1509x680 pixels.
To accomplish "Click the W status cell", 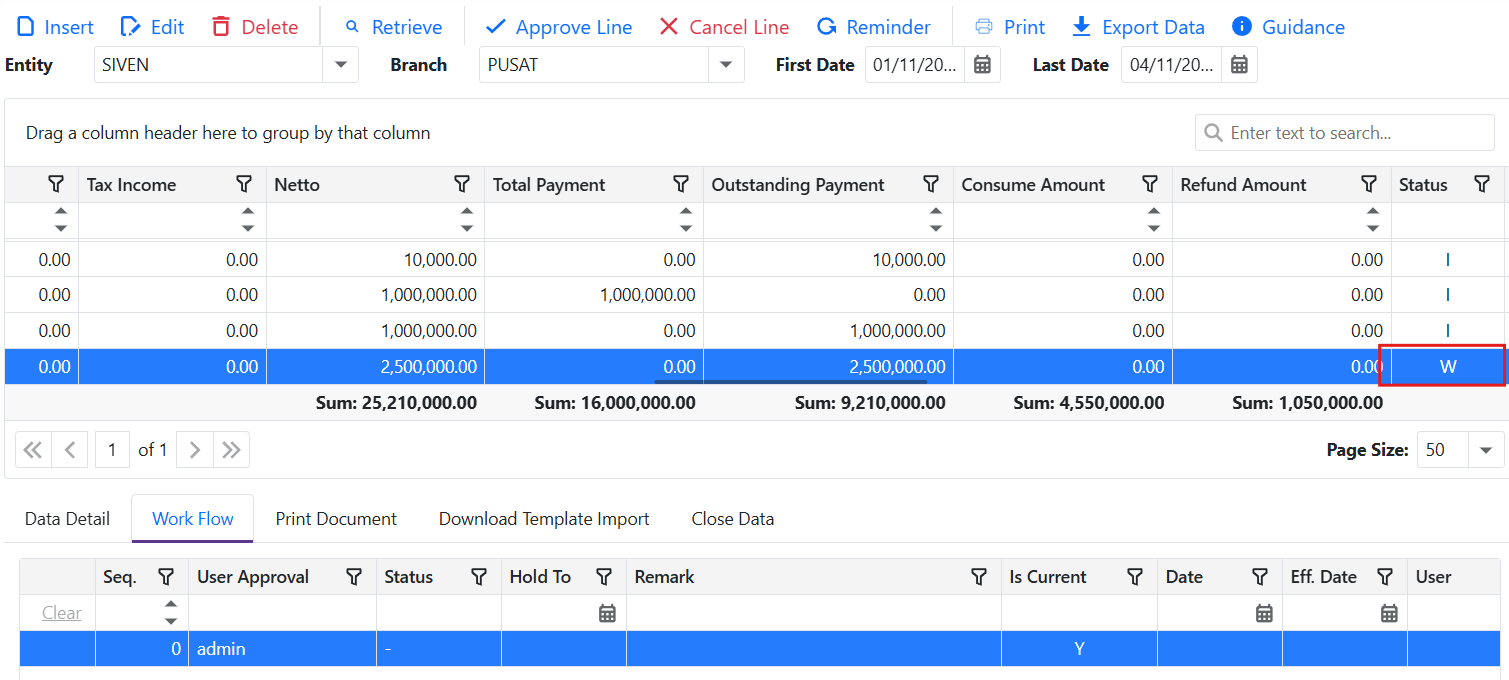I will 1448,367.
